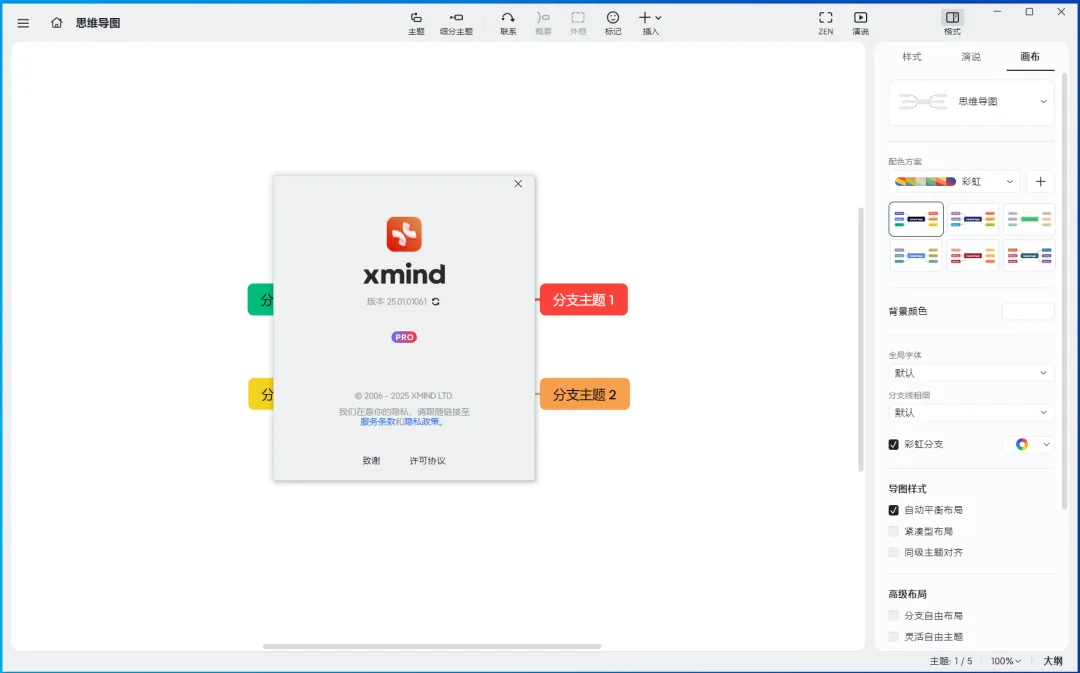Expand the 思维导图 structure dropdown
The image size is (1080, 673).
click(x=971, y=102)
